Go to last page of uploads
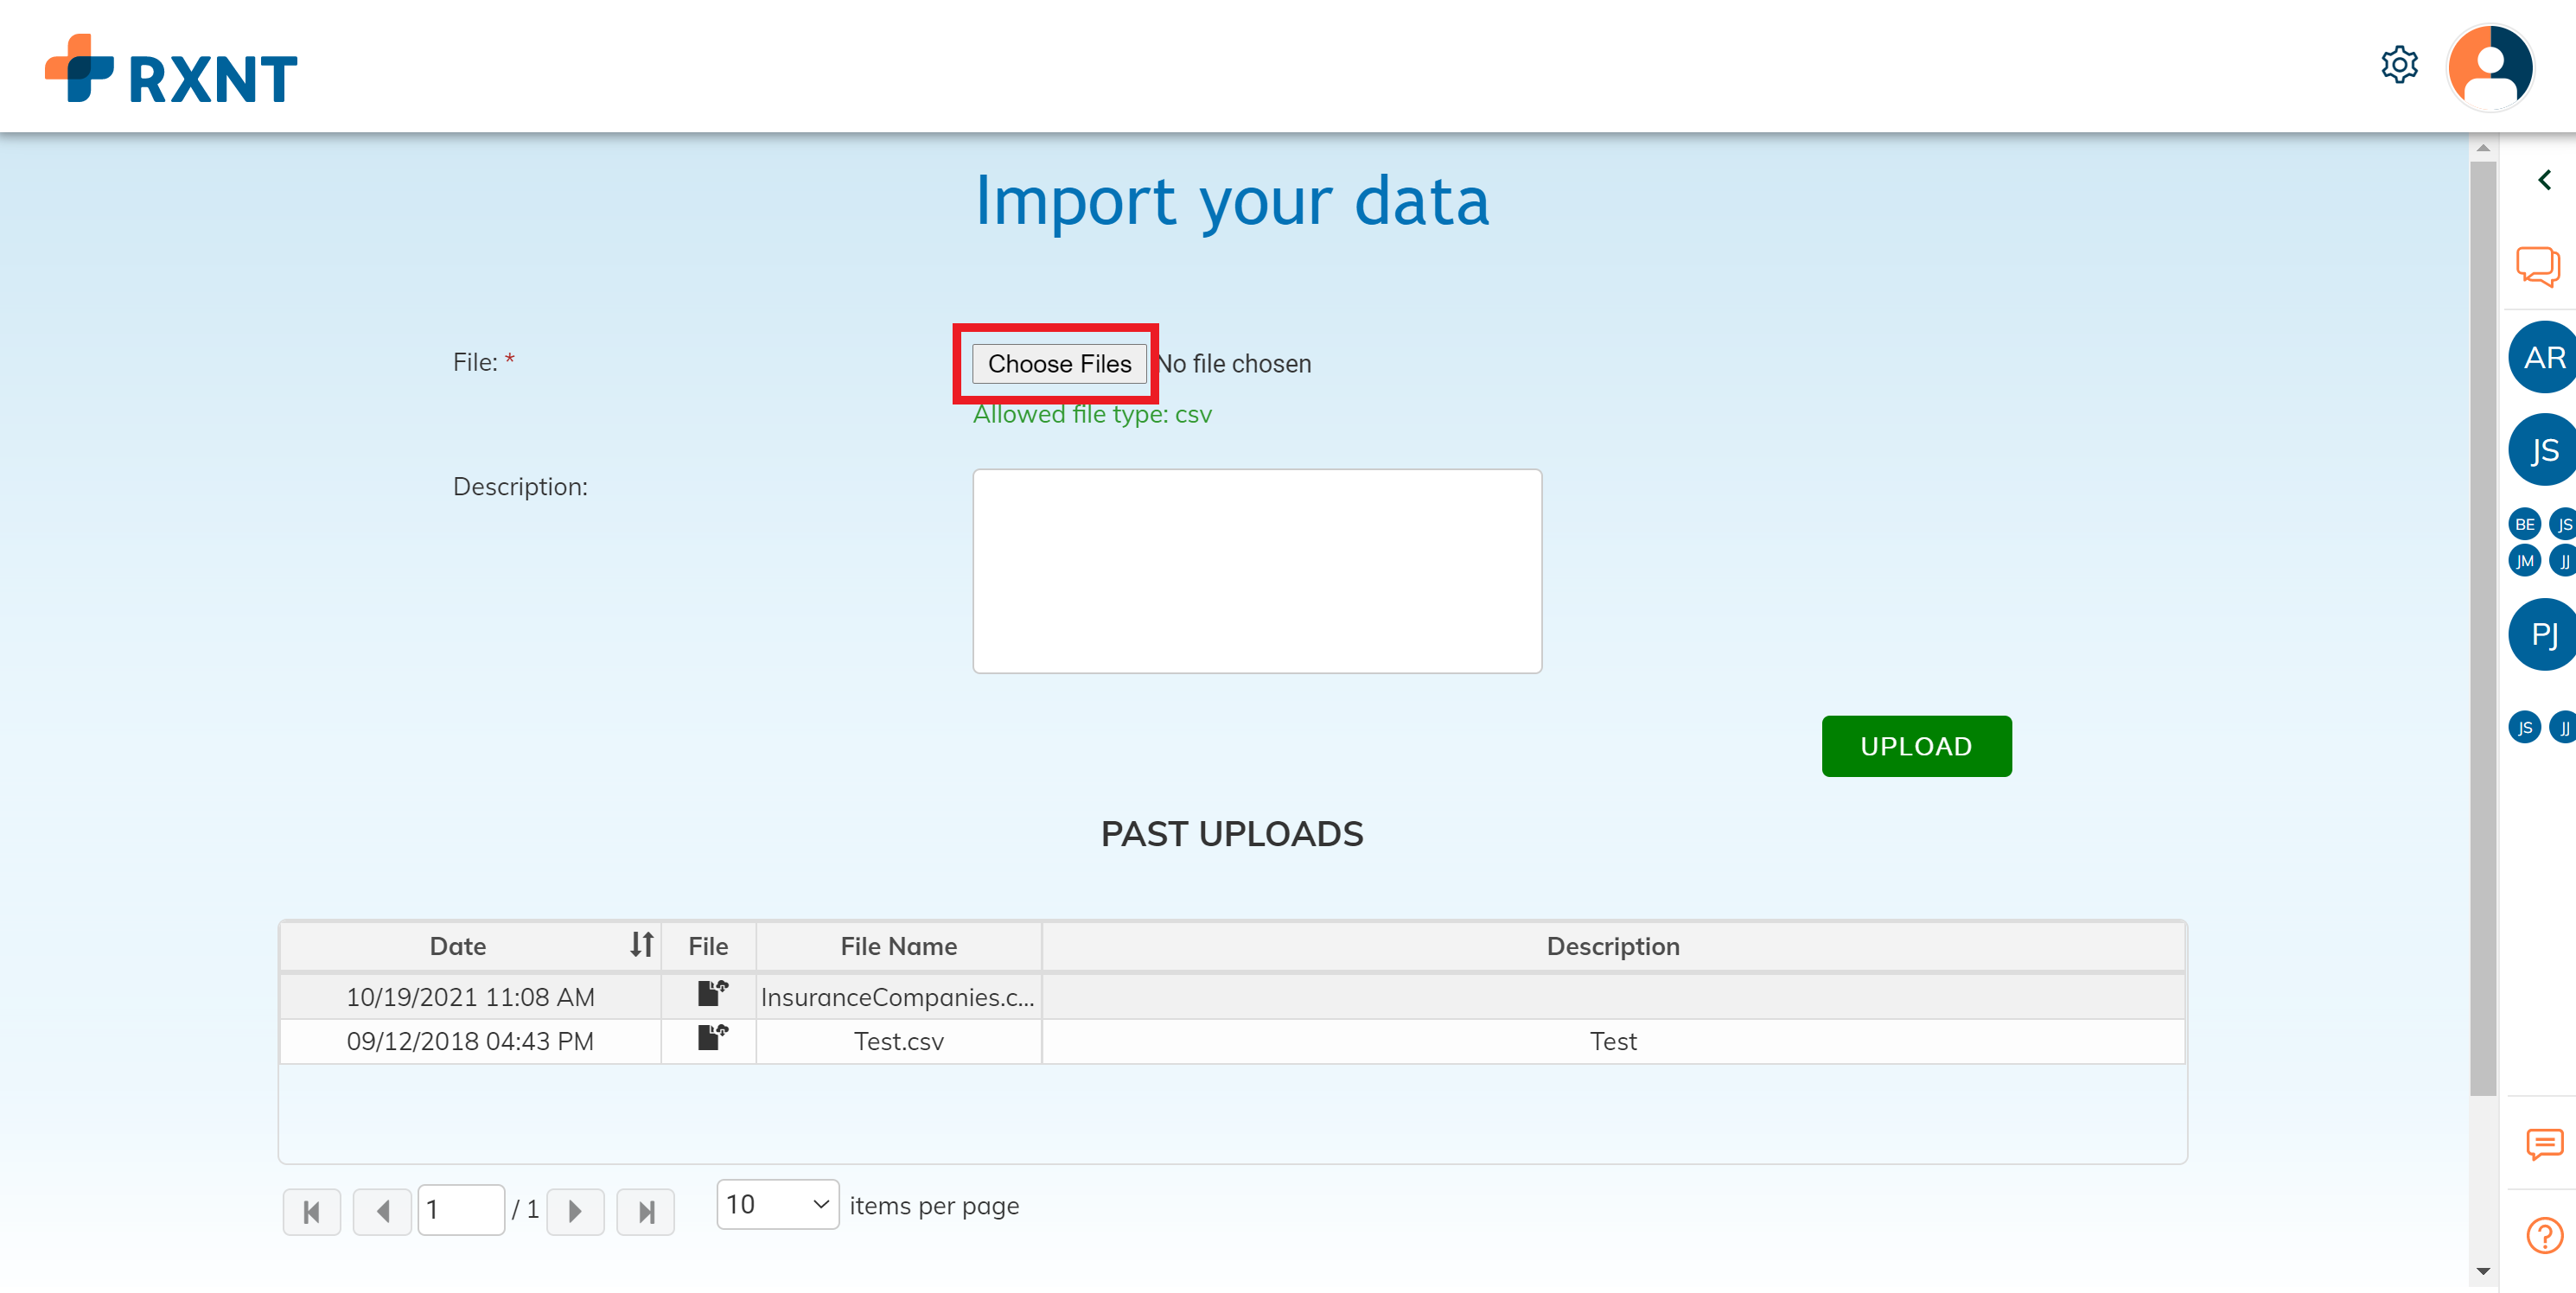 click(x=645, y=1212)
